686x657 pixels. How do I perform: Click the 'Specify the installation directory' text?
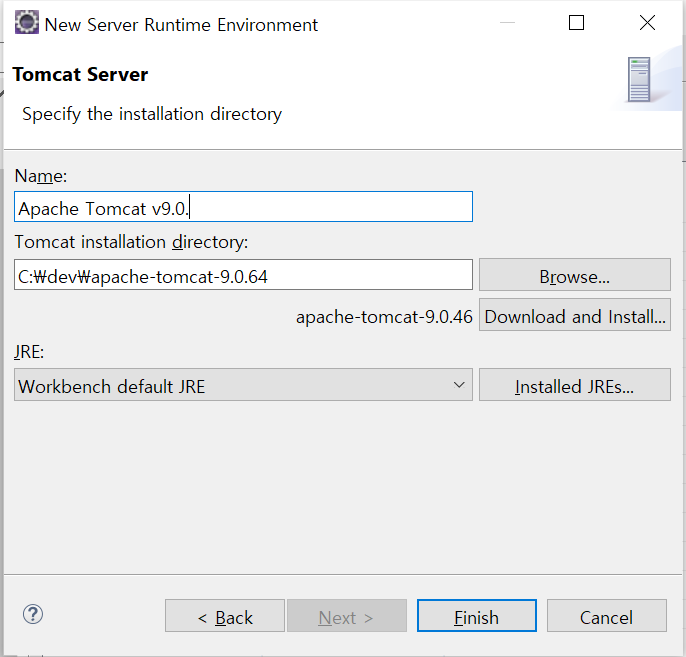[x=152, y=114]
